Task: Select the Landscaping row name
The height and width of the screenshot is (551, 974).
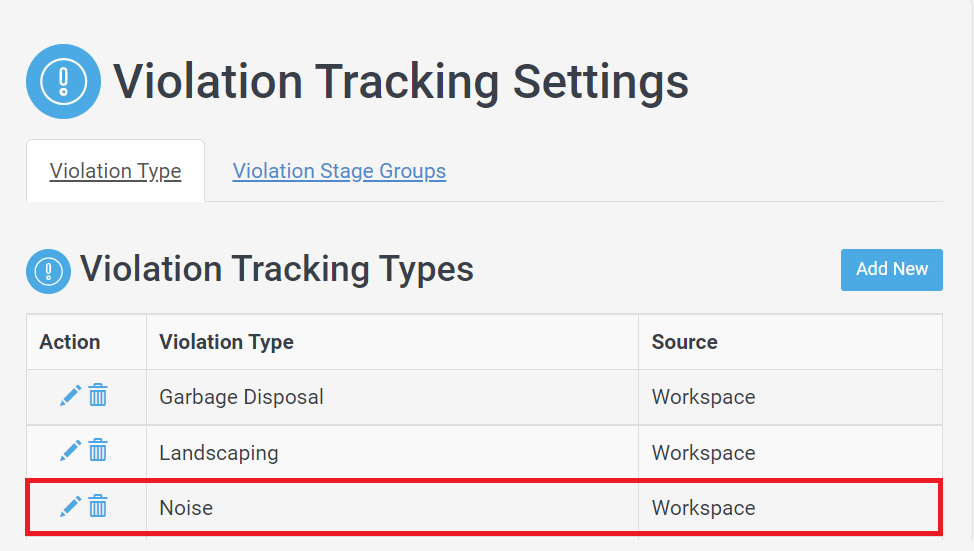Action: tap(219, 453)
